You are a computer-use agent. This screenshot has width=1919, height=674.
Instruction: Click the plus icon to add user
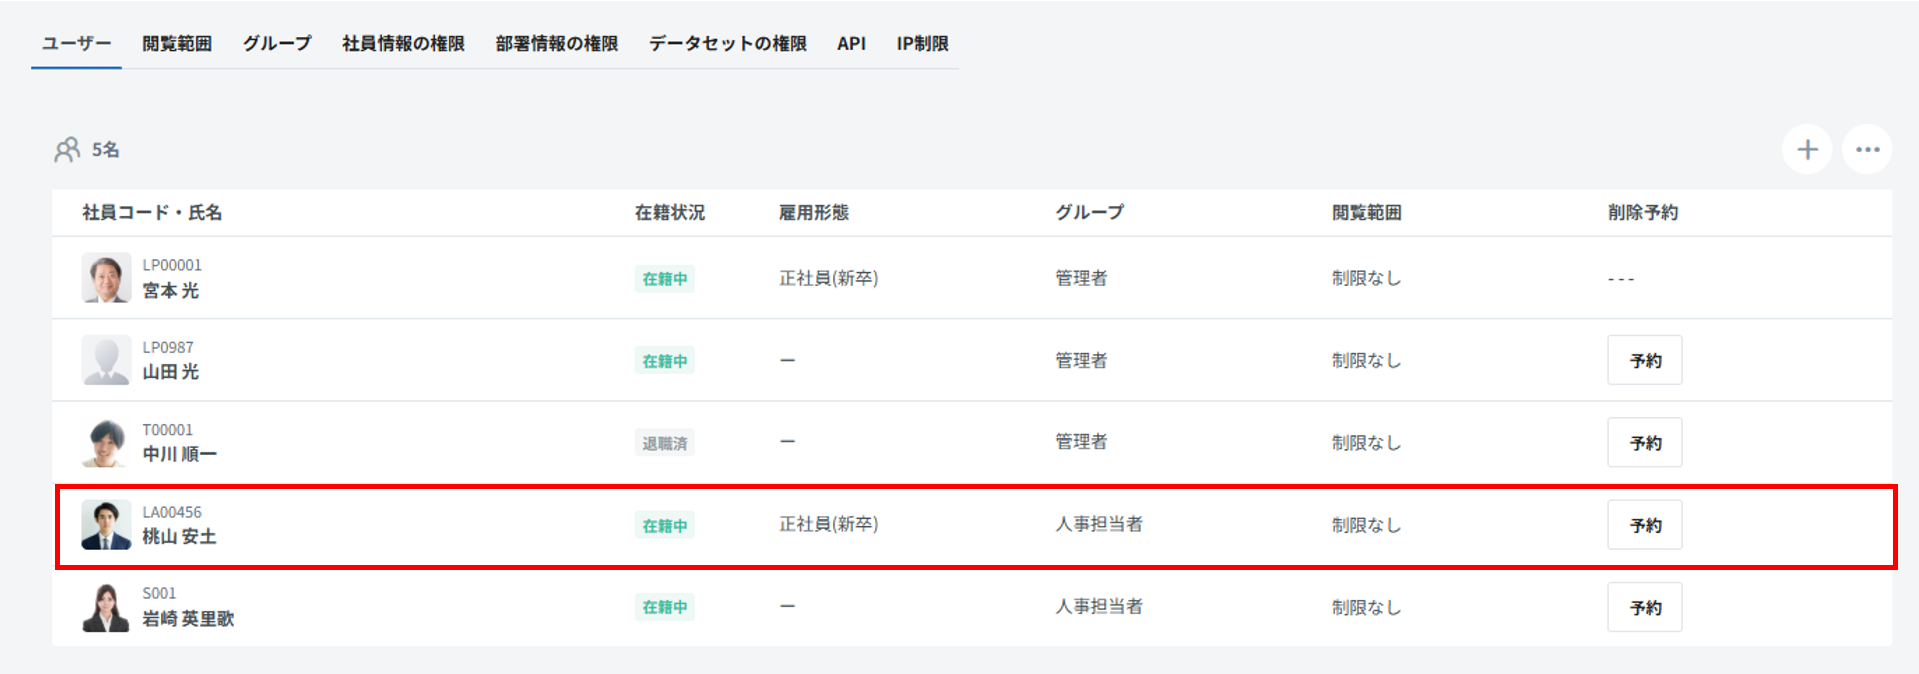(1806, 150)
